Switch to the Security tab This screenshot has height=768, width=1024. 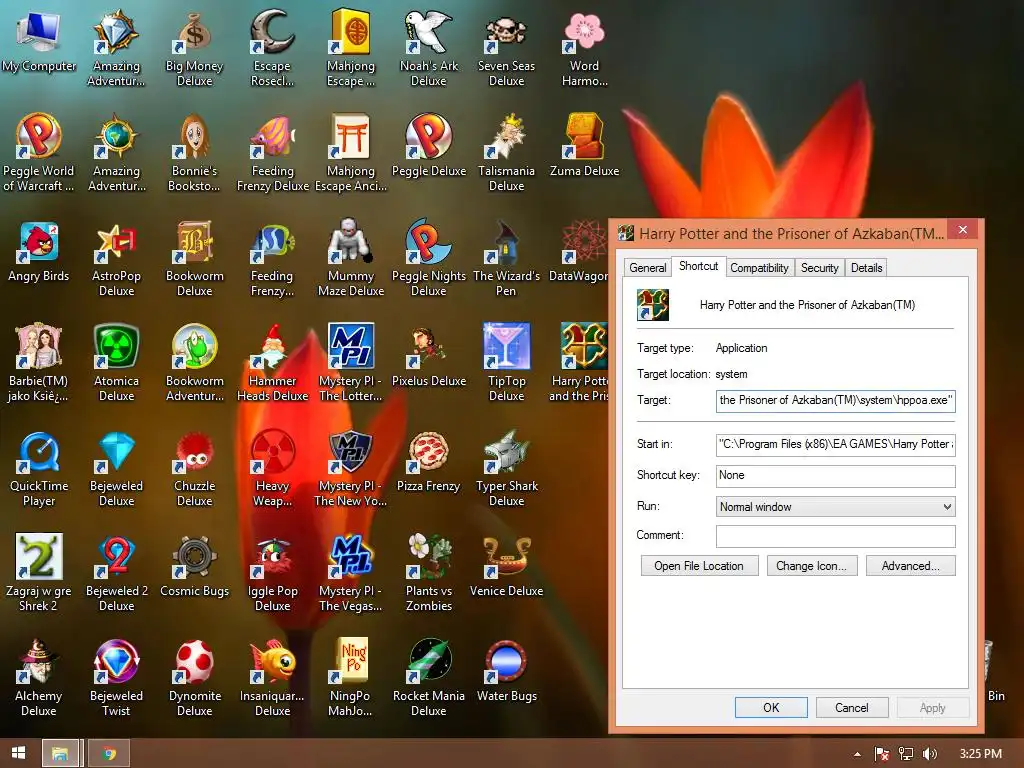coord(820,268)
